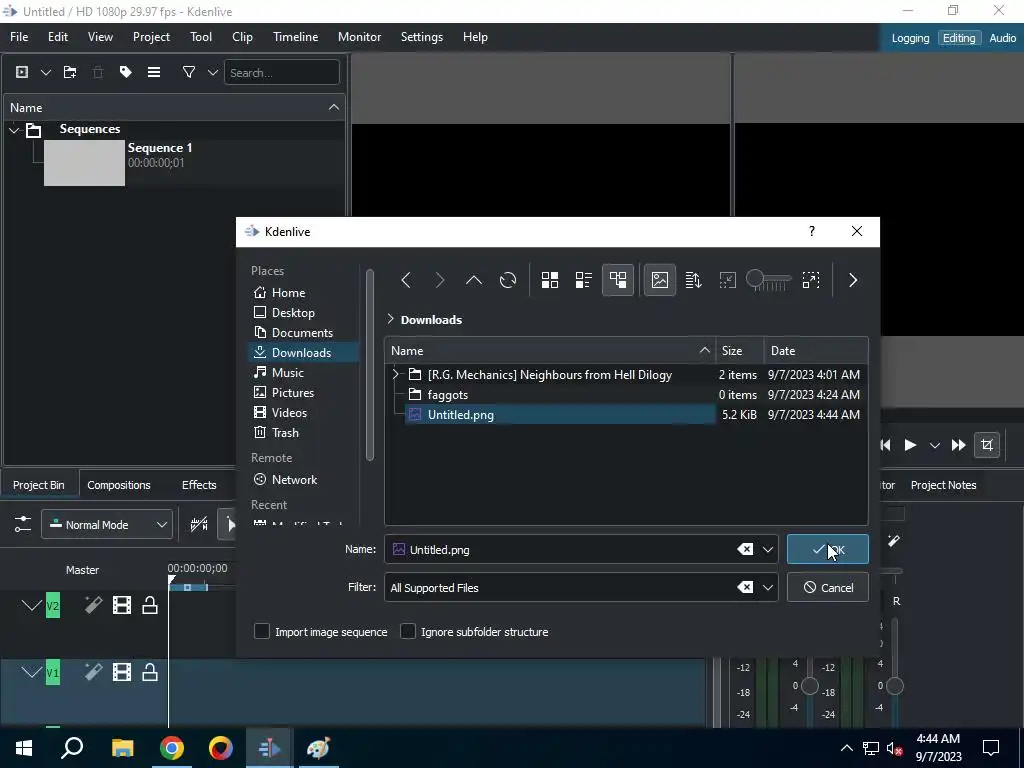Viewport: 1024px width, 768px height.
Task: Select the Sequence 1 thumbnail
Action: click(x=84, y=163)
